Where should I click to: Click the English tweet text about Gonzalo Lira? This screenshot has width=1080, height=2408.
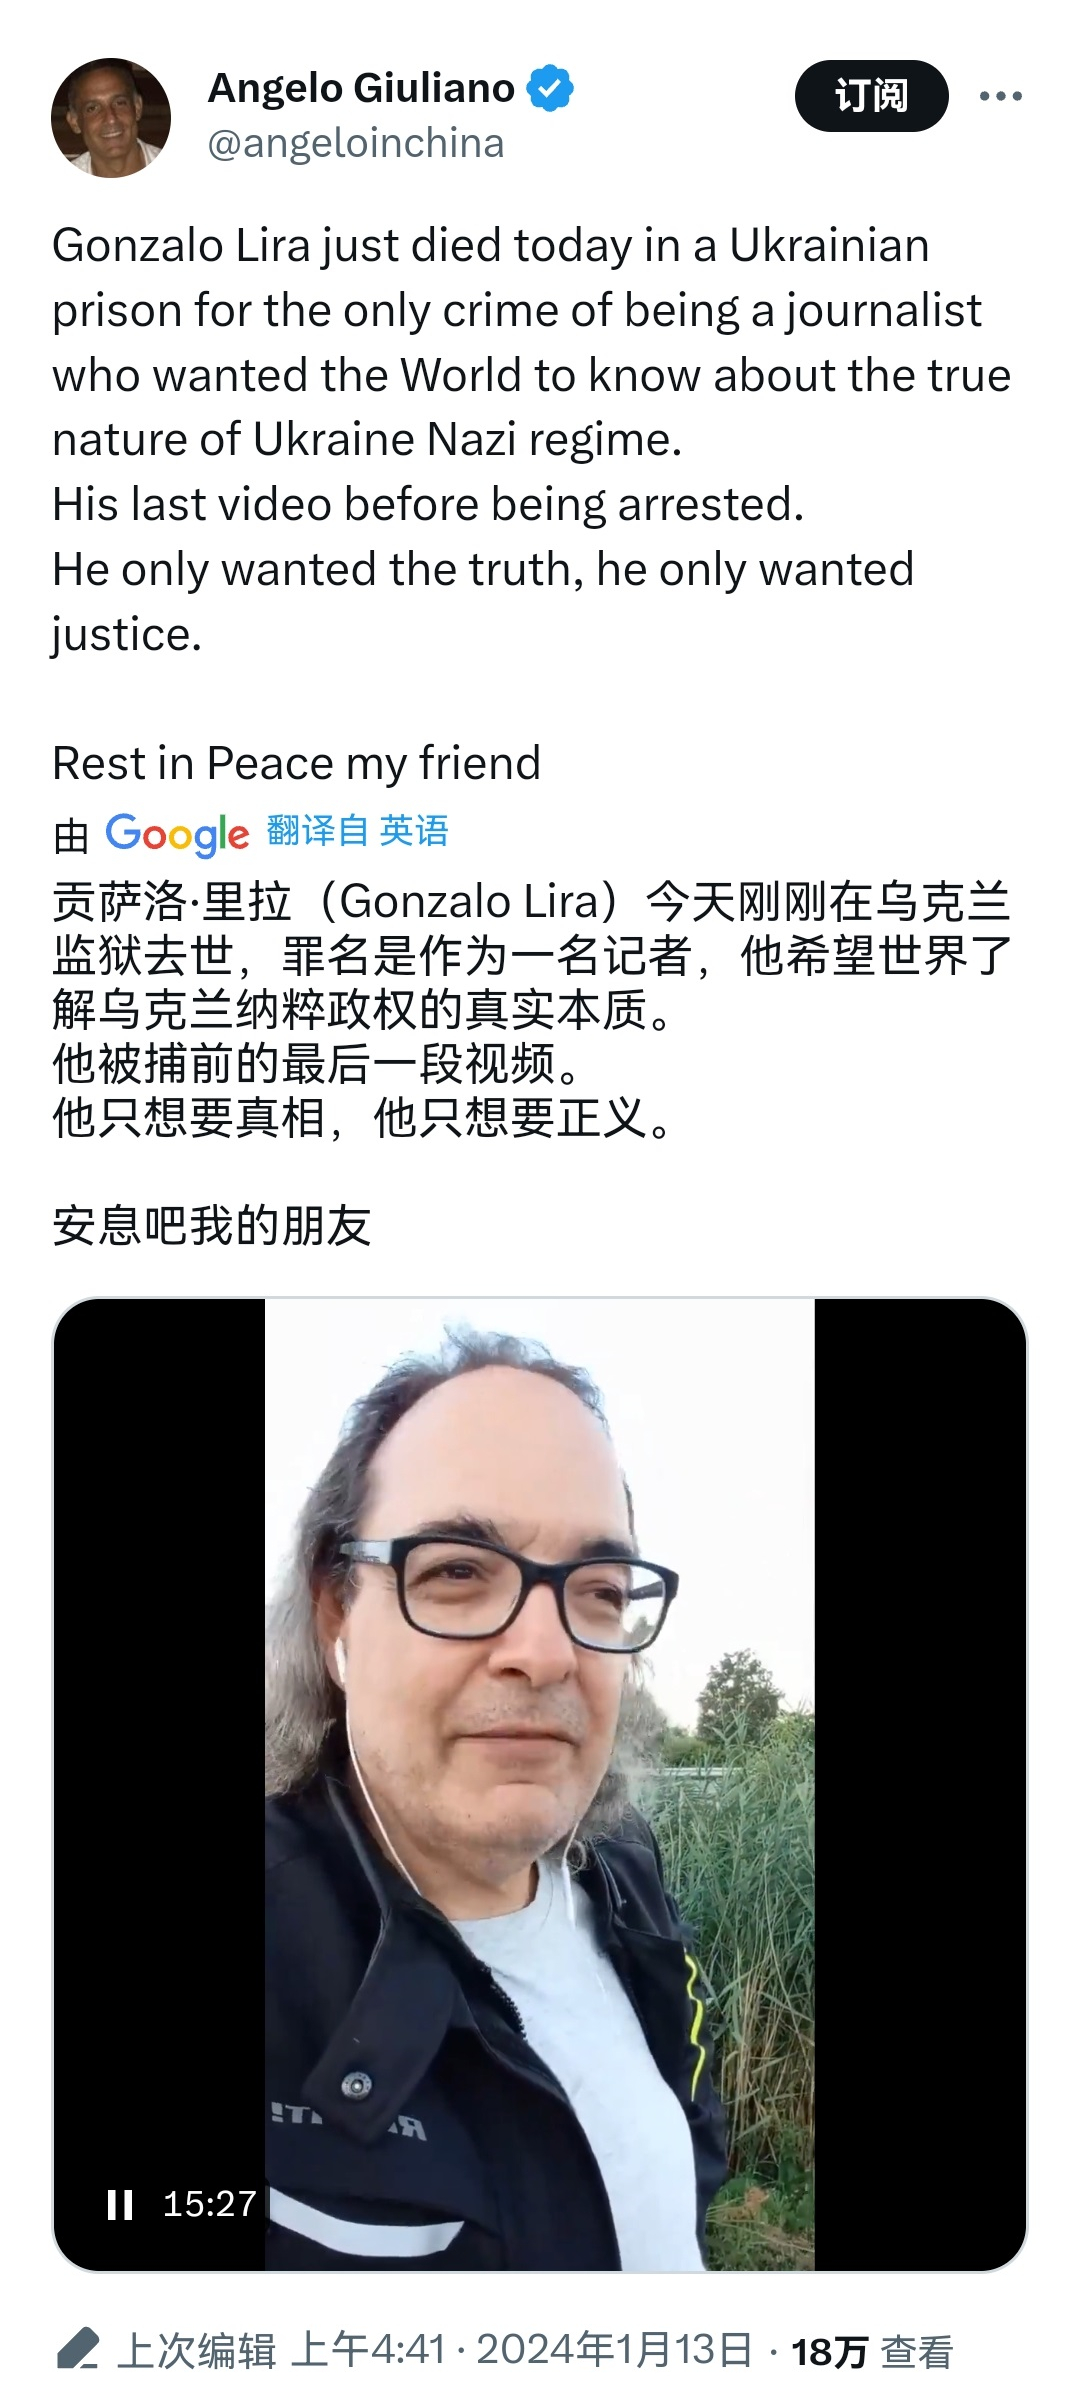[x=532, y=439]
